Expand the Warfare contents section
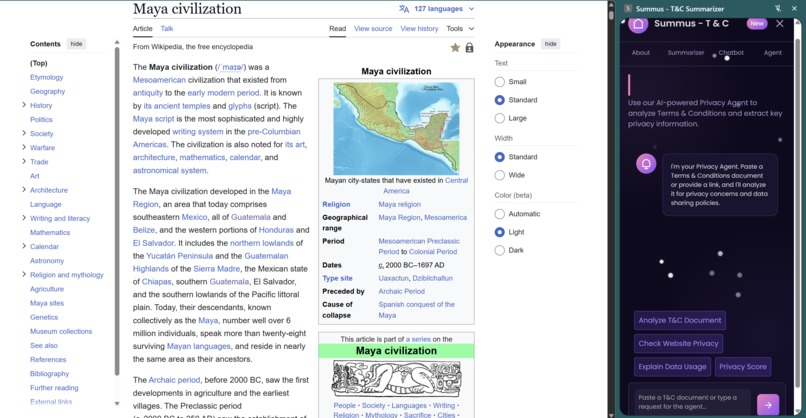Screen dimensions: 806x418 (x=24, y=147)
